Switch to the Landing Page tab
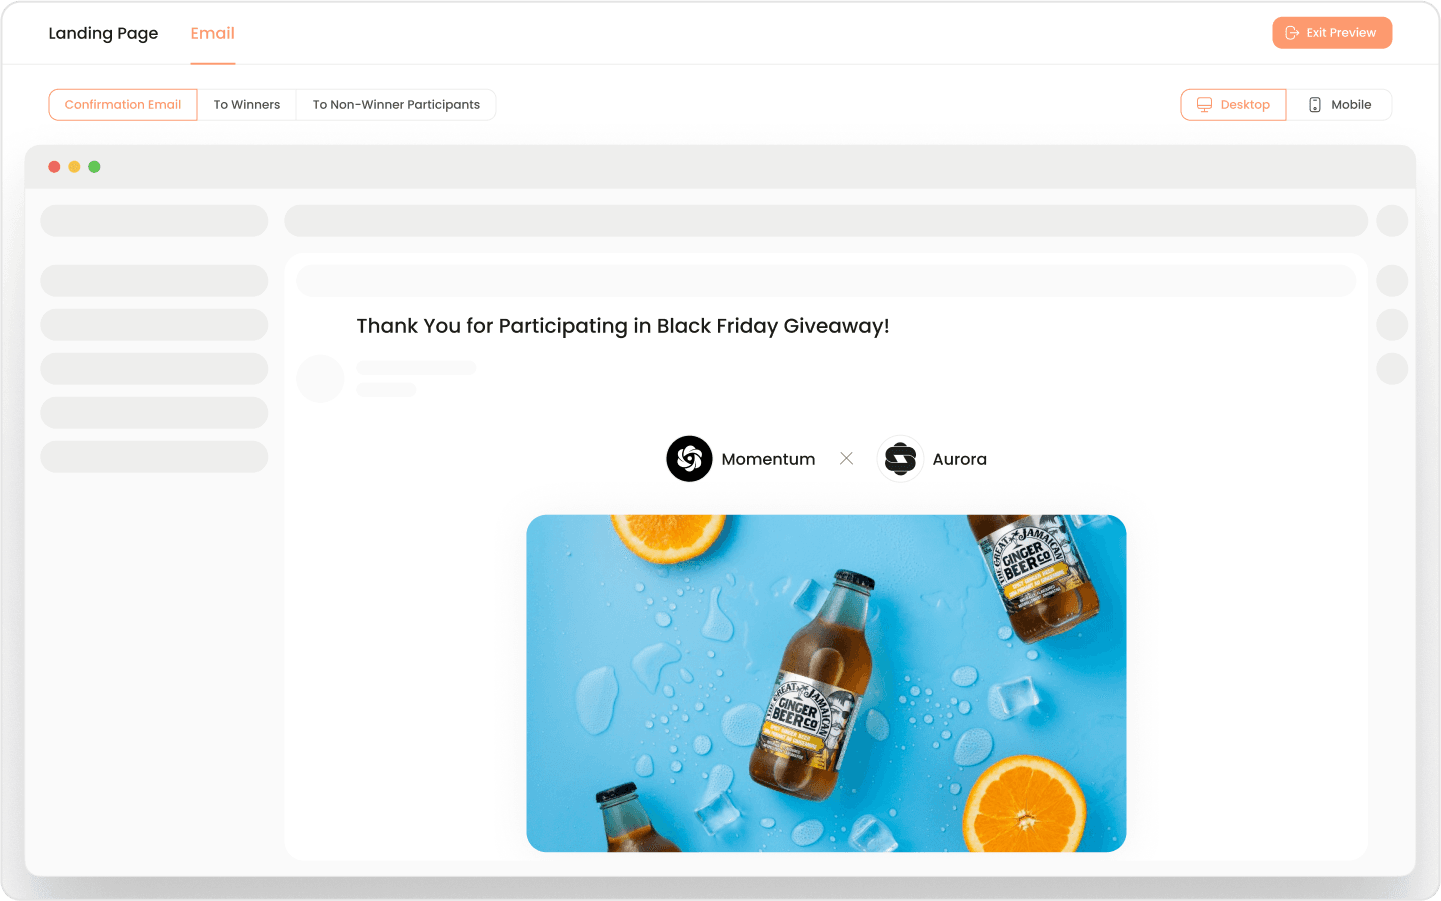This screenshot has height=901, width=1441. 103,33
